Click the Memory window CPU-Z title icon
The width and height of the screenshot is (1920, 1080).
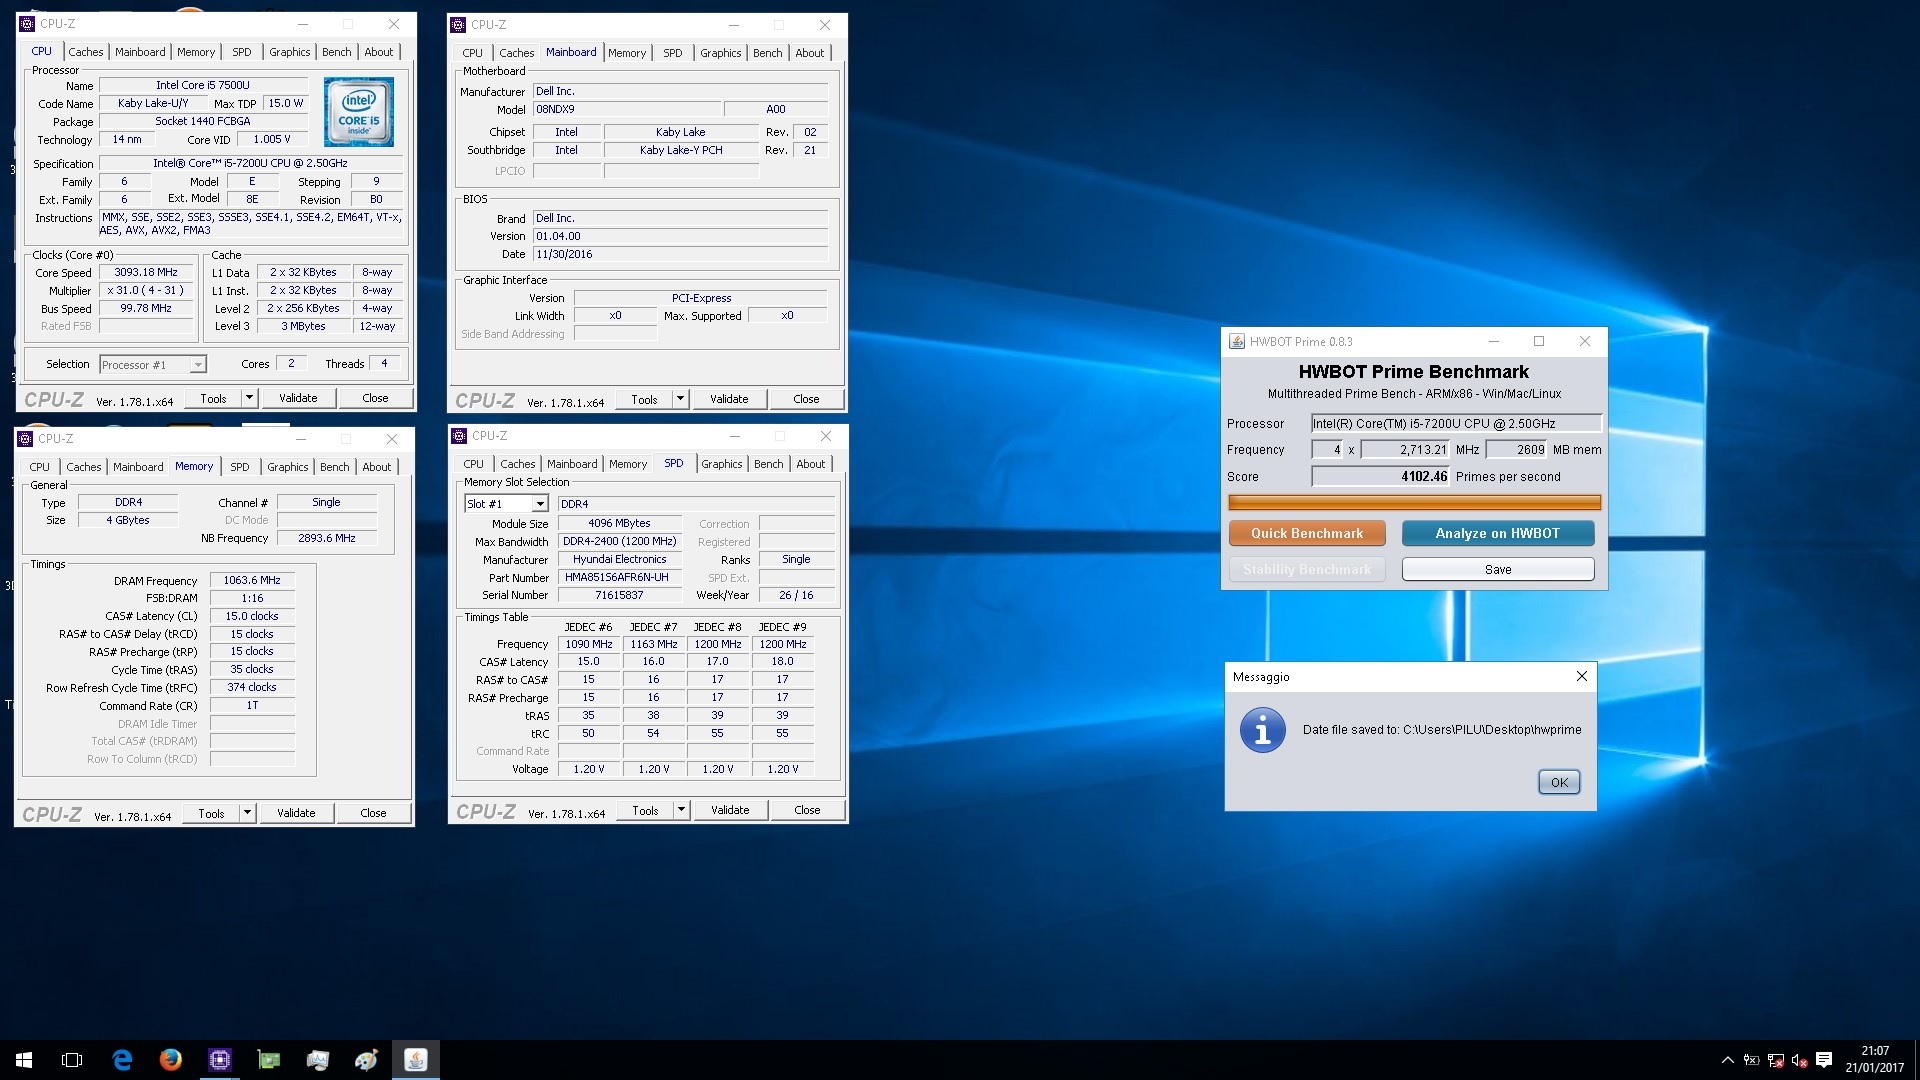coord(26,439)
